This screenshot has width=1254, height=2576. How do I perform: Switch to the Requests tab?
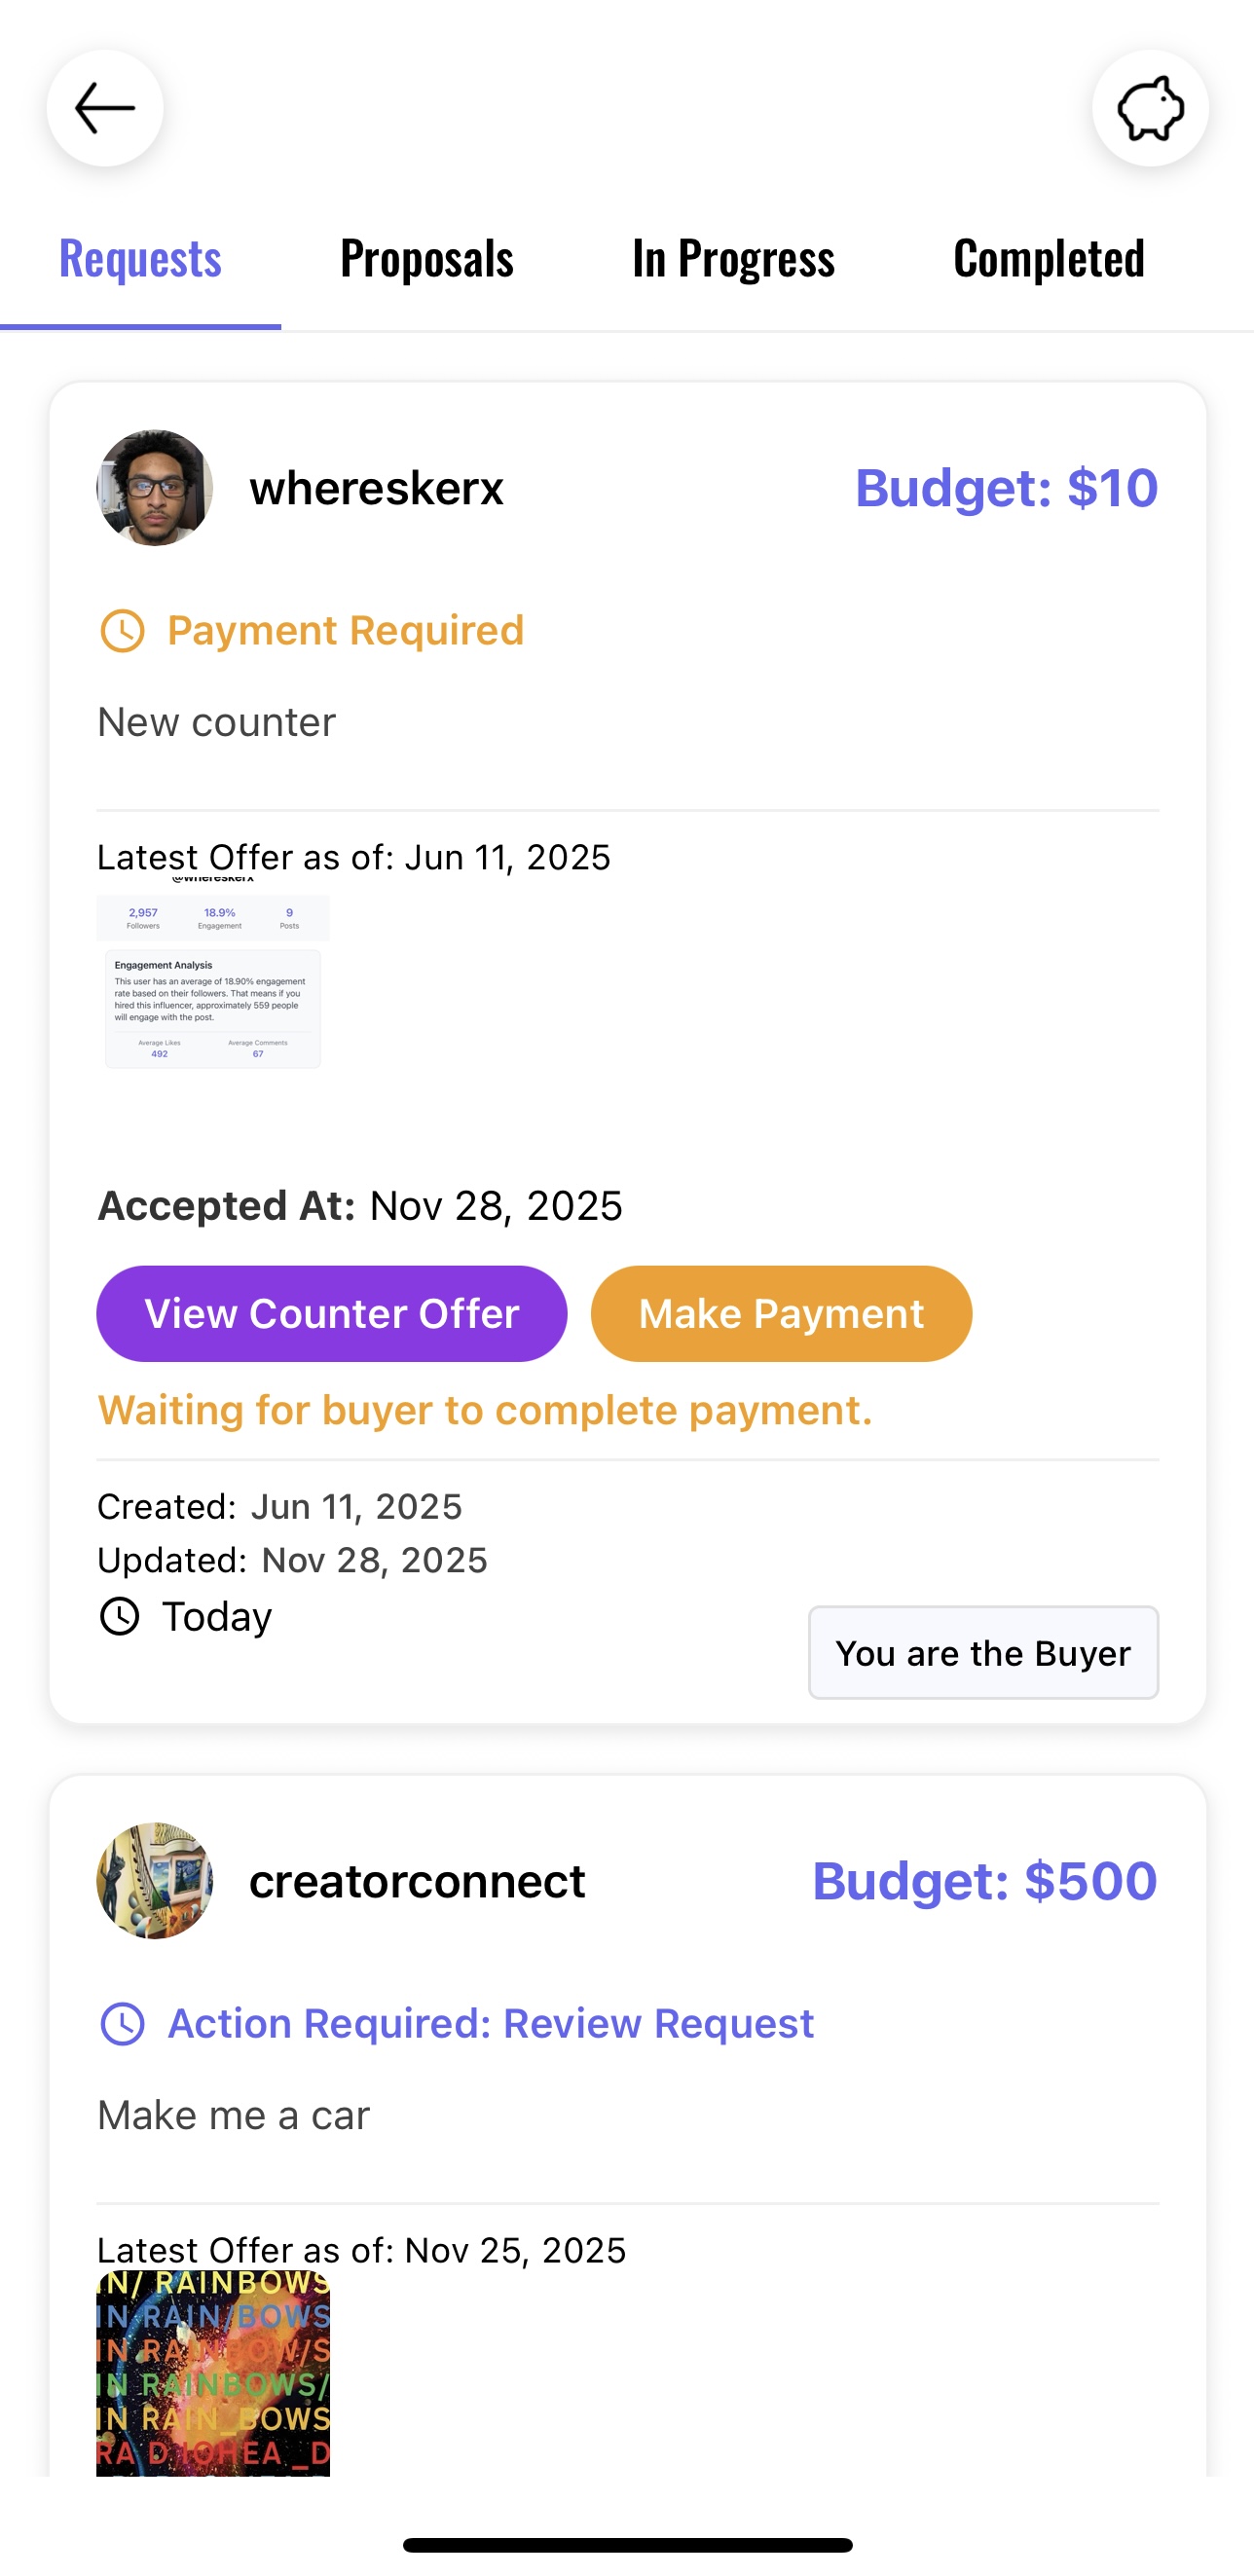[x=140, y=259]
